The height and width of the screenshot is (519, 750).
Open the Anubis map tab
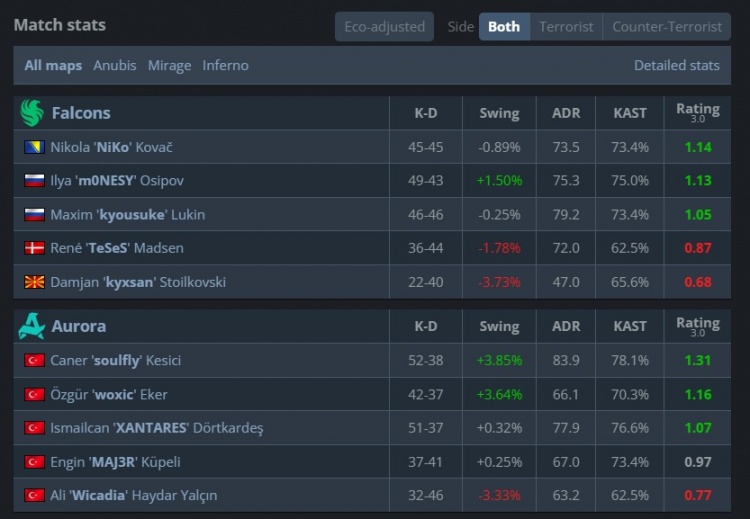(x=115, y=65)
